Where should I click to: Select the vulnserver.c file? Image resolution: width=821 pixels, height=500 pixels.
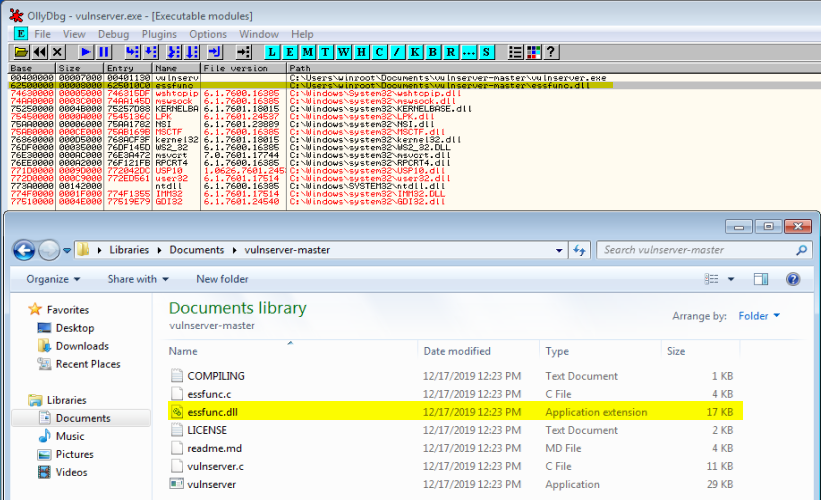[454, 466]
